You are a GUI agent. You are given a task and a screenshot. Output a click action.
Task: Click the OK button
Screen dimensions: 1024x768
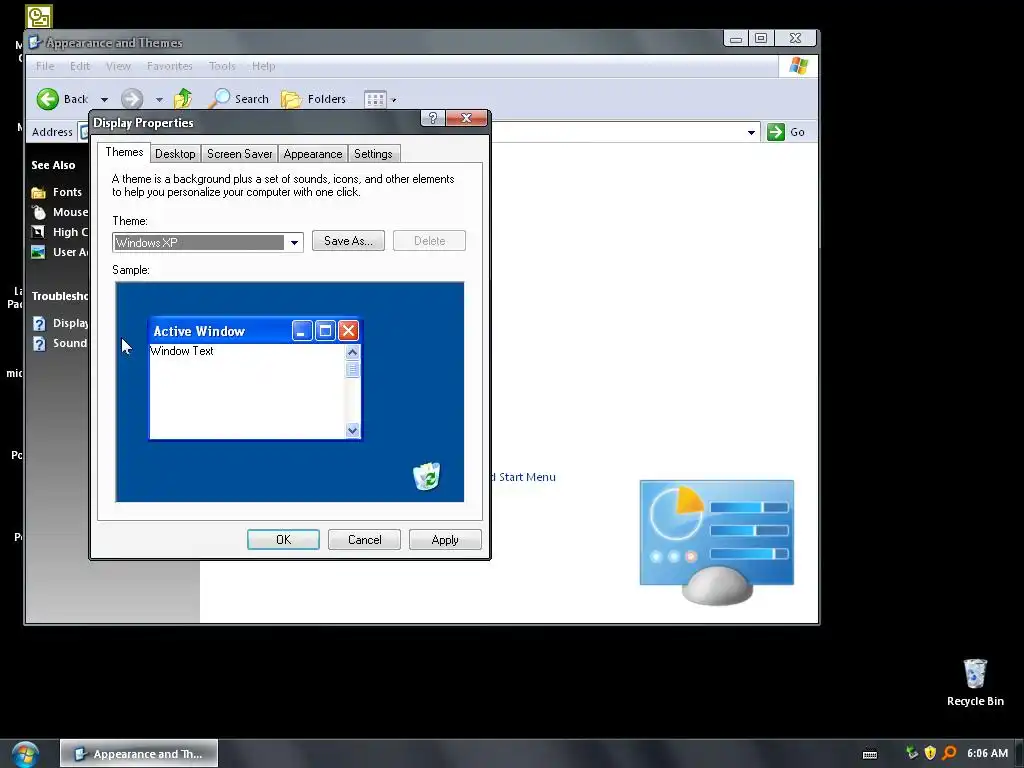click(283, 540)
